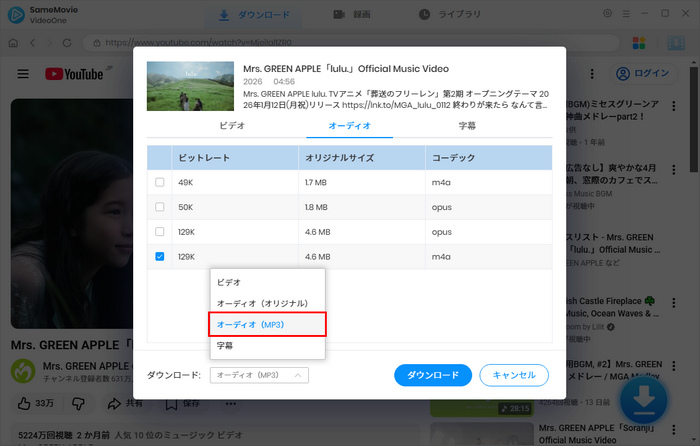
Task: Click the page vertical scrollbar
Action: click(693, 120)
